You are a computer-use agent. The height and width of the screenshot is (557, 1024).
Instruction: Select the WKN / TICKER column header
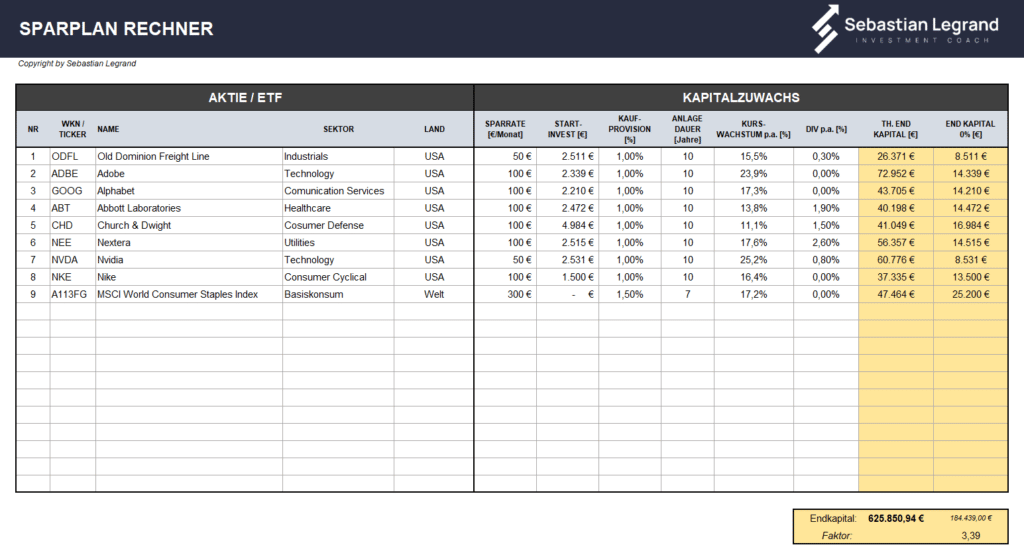point(72,129)
